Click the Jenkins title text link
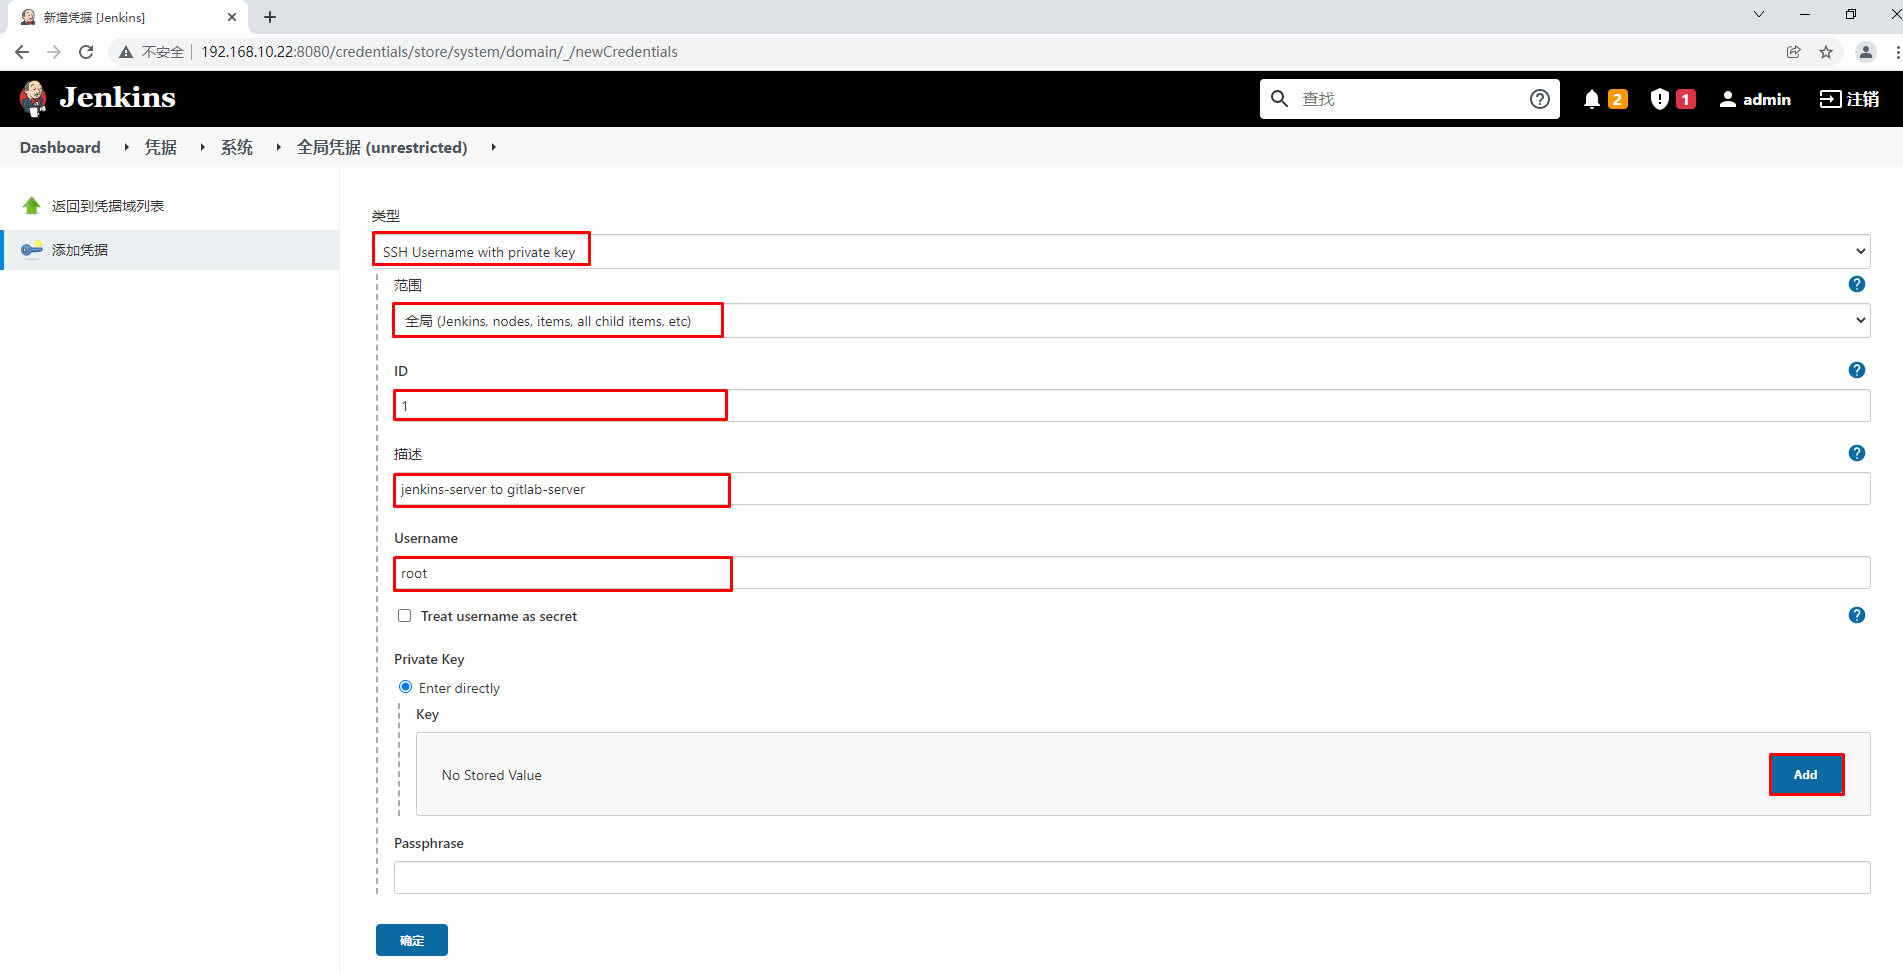The height and width of the screenshot is (972, 1903). pos(117,98)
